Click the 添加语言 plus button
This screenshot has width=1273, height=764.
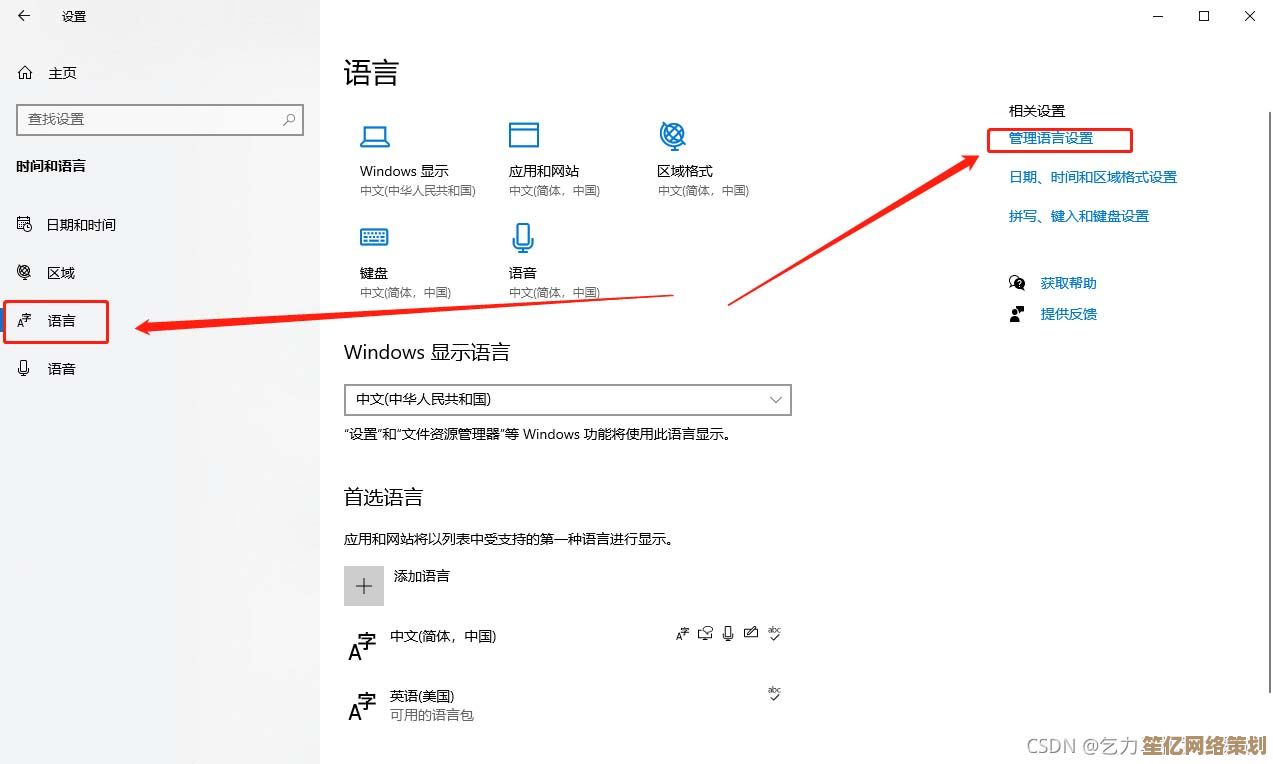coord(363,585)
